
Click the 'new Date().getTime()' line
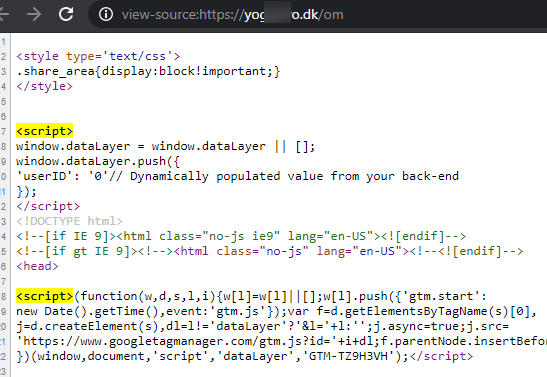276,311
